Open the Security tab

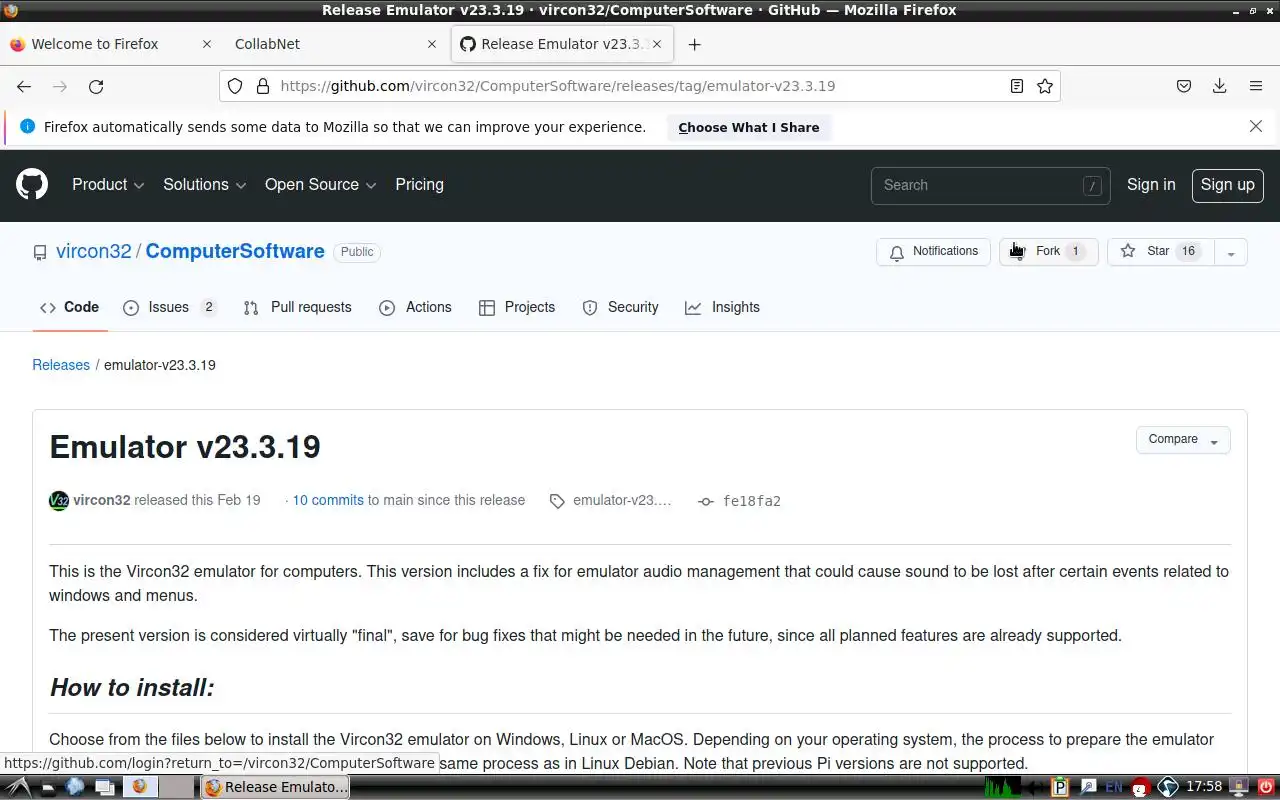tap(620, 307)
